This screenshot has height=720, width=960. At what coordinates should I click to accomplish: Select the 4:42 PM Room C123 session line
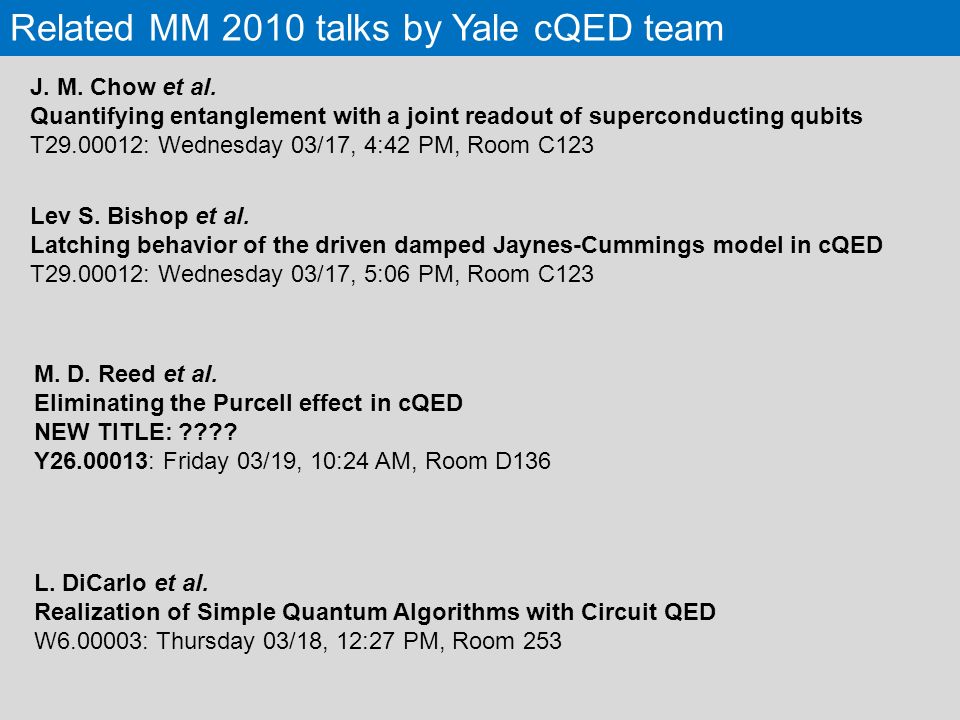[312, 145]
